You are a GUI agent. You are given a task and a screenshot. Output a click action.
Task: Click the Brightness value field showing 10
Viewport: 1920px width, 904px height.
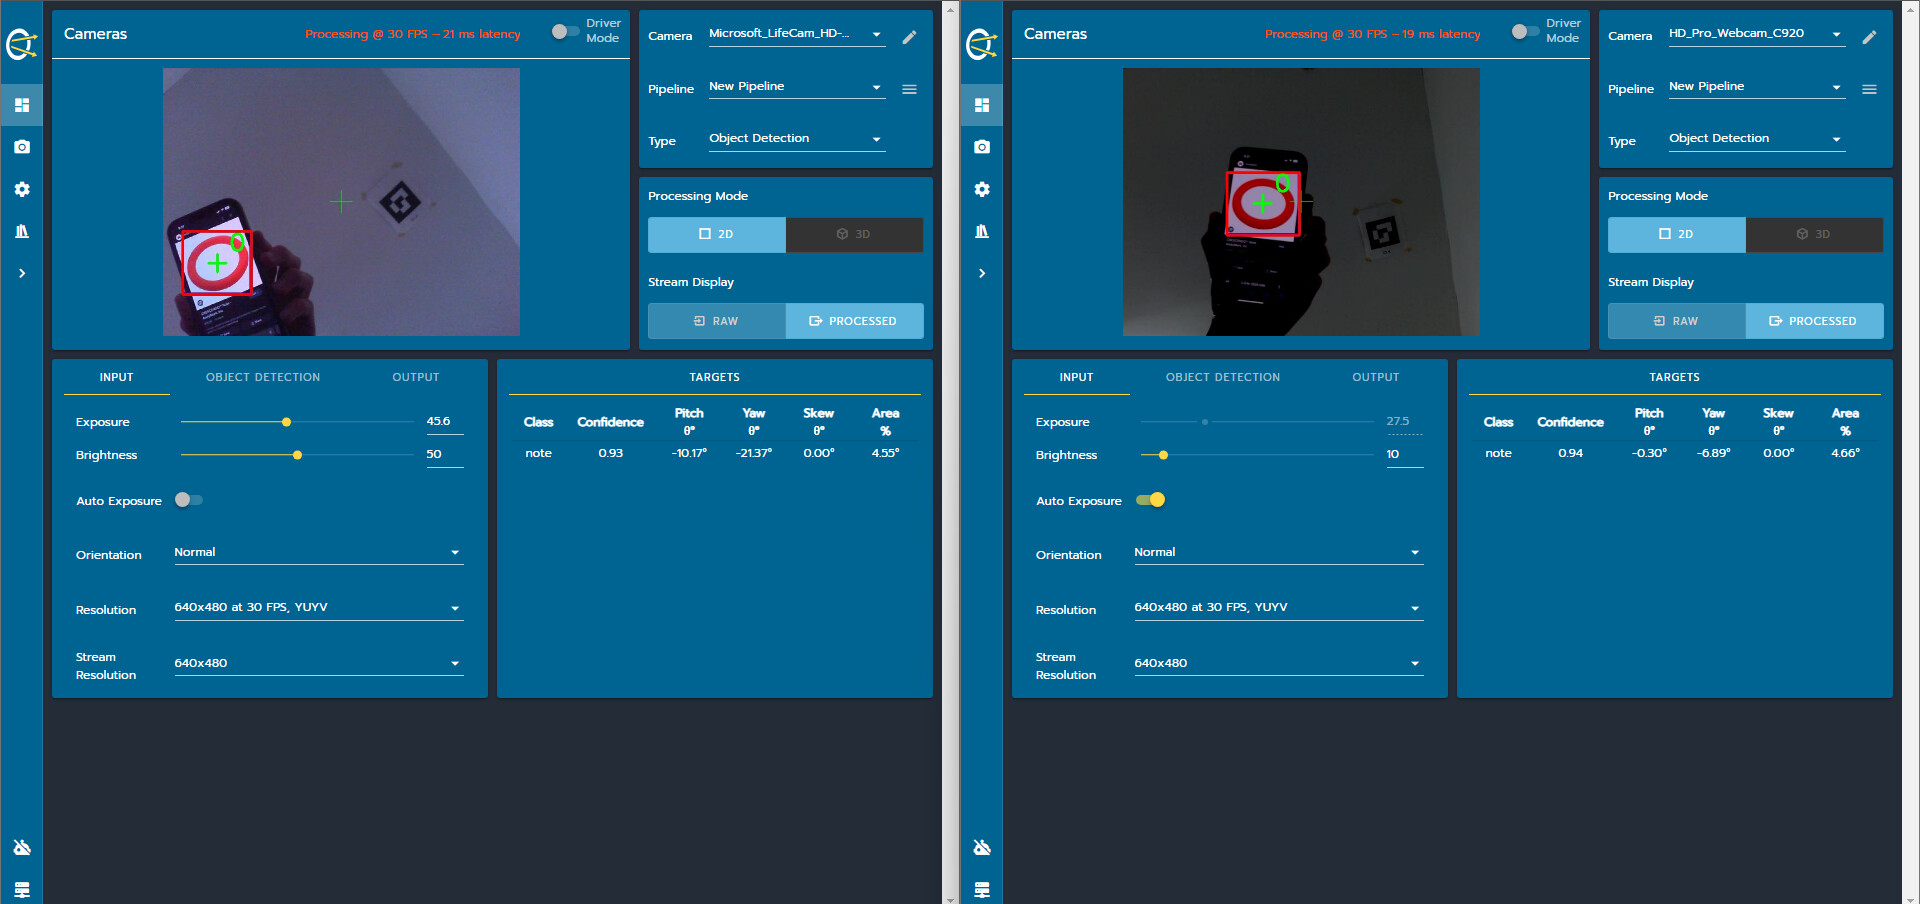click(1404, 455)
